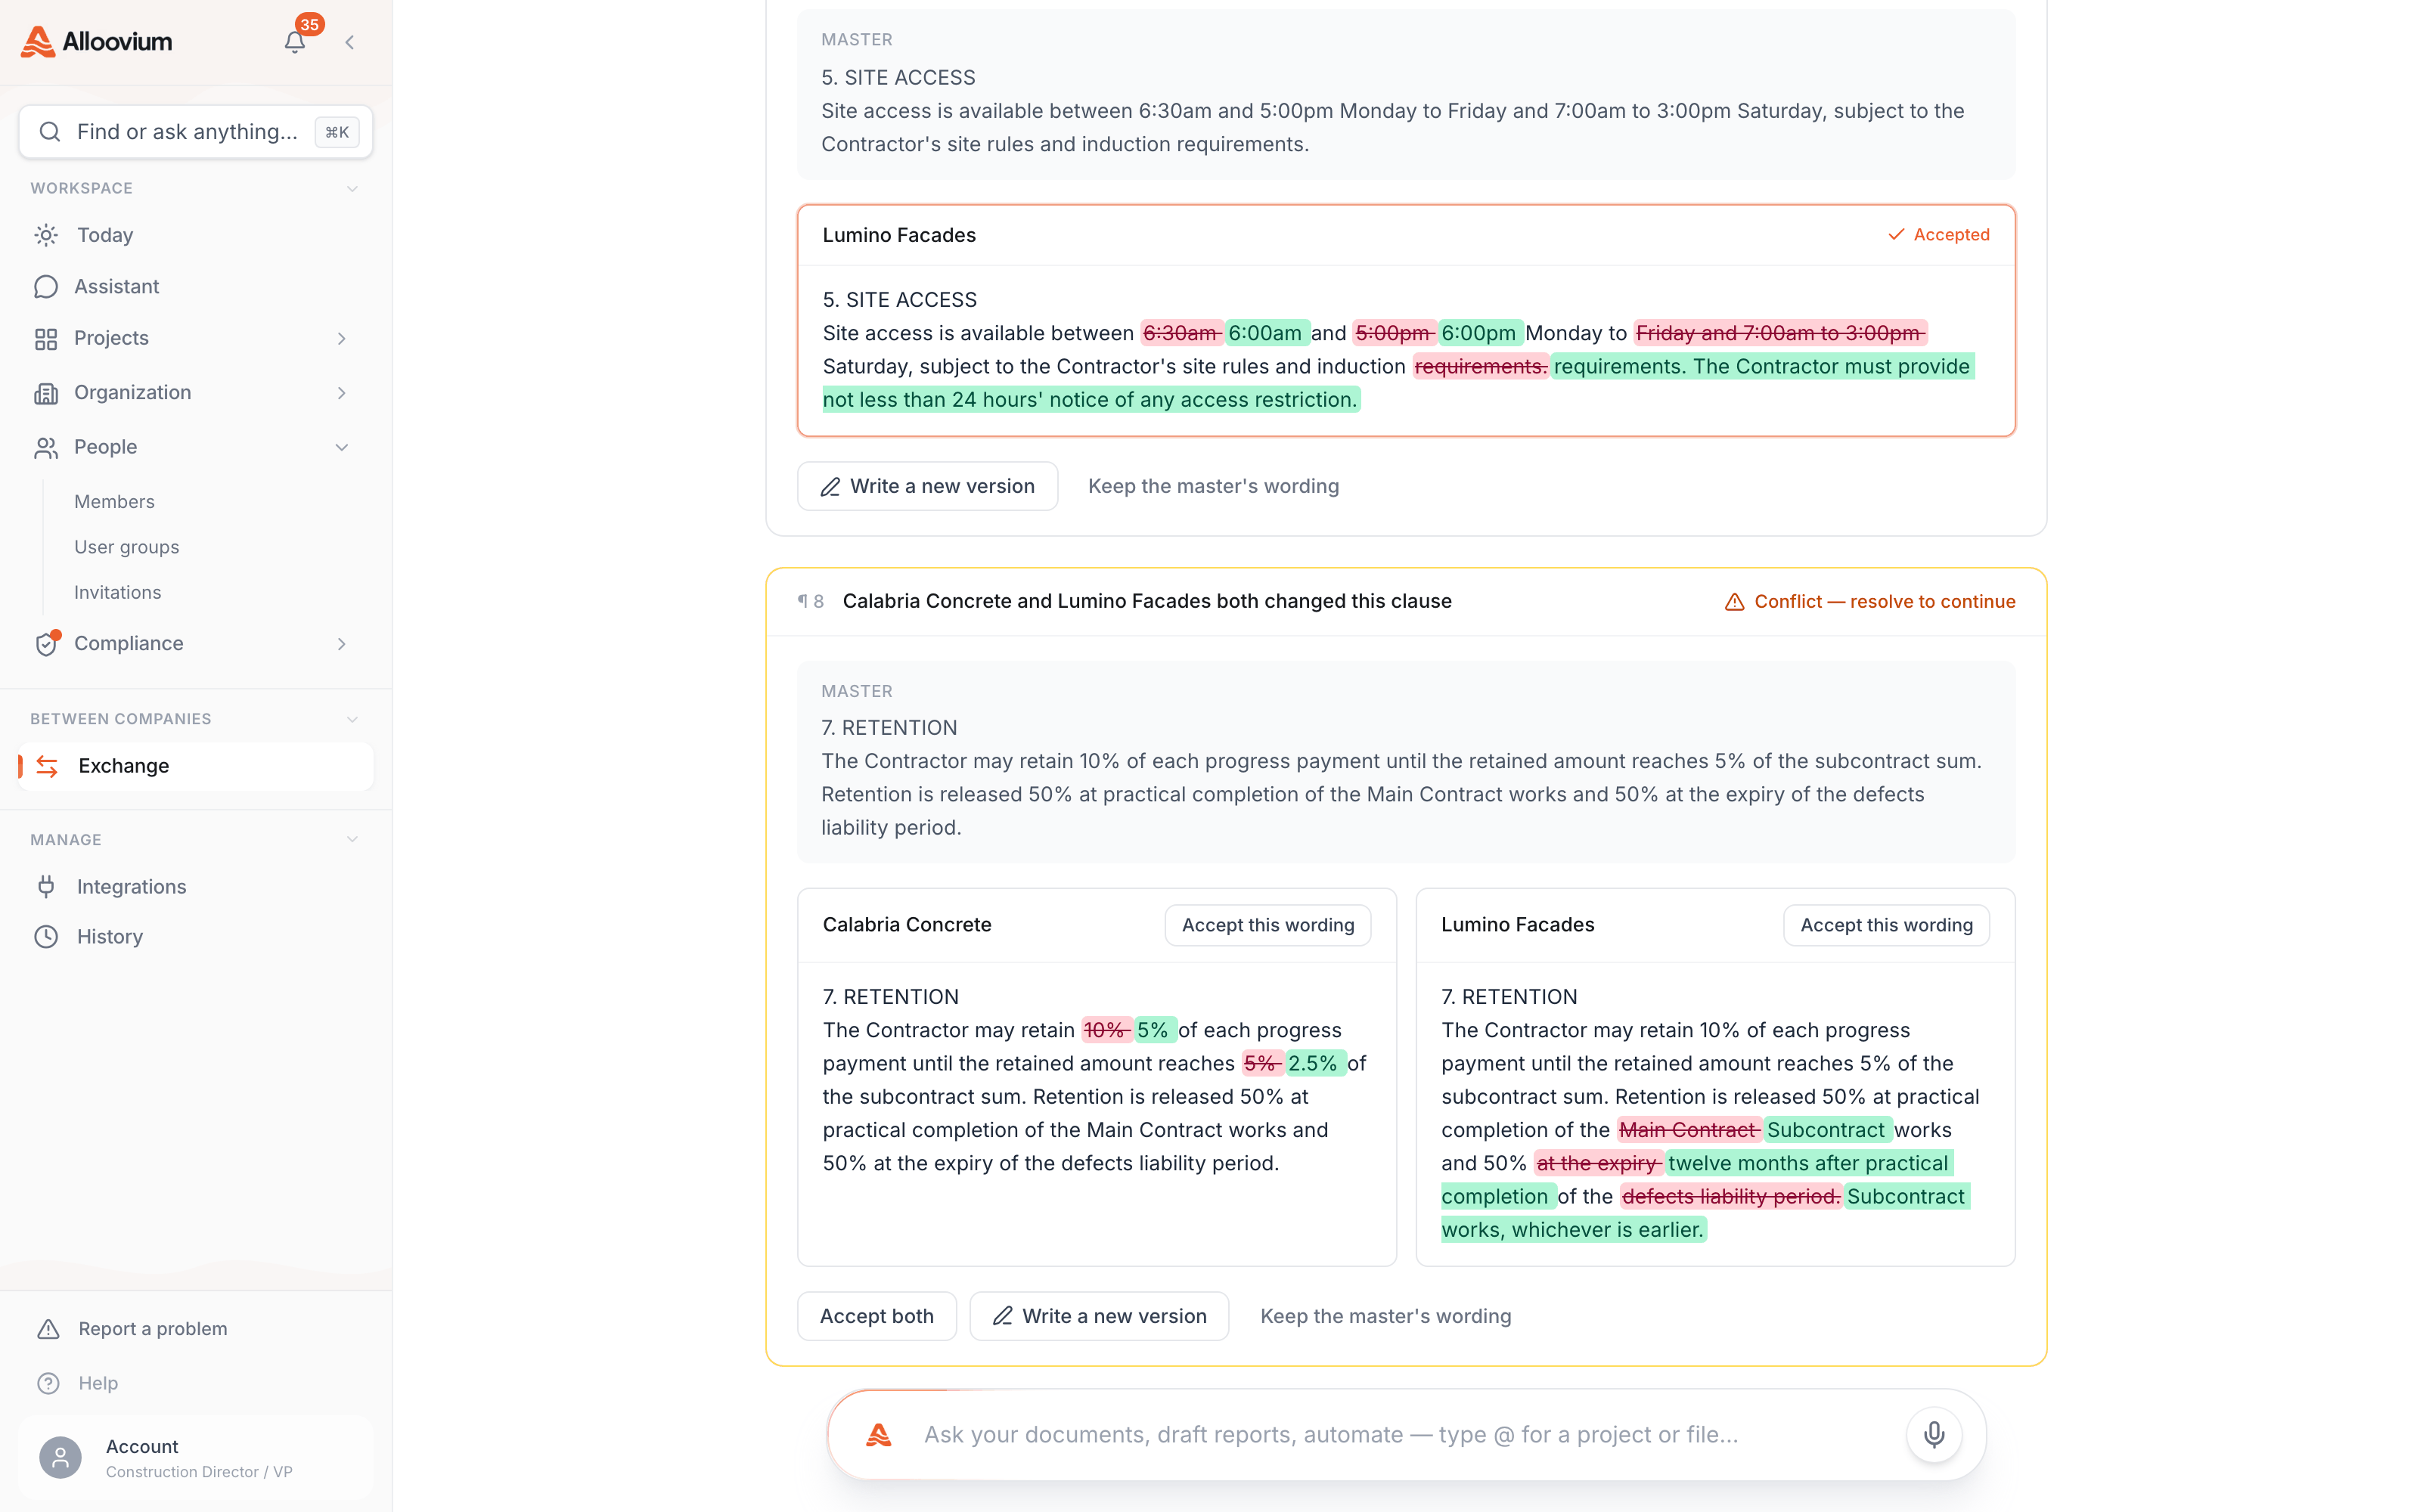Open Invitations
Screen dimensions: 2420x1512
tap(118, 593)
